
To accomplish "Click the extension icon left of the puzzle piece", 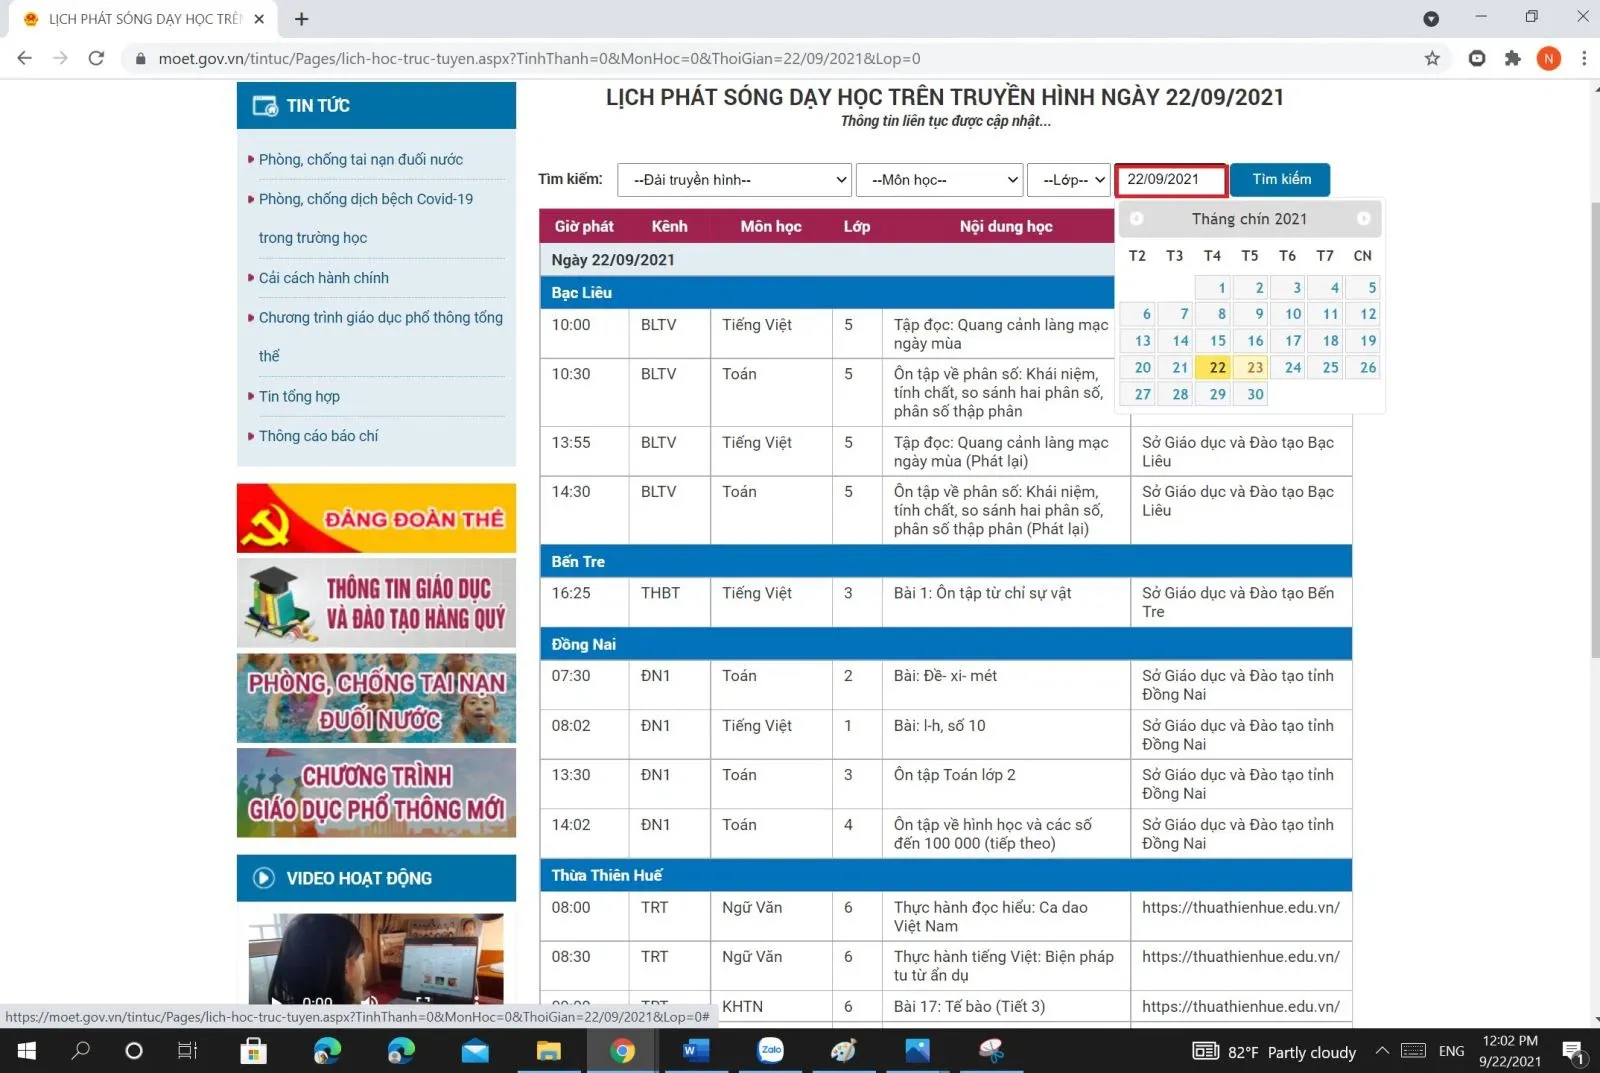I will pyautogui.click(x=1477, y=58).
